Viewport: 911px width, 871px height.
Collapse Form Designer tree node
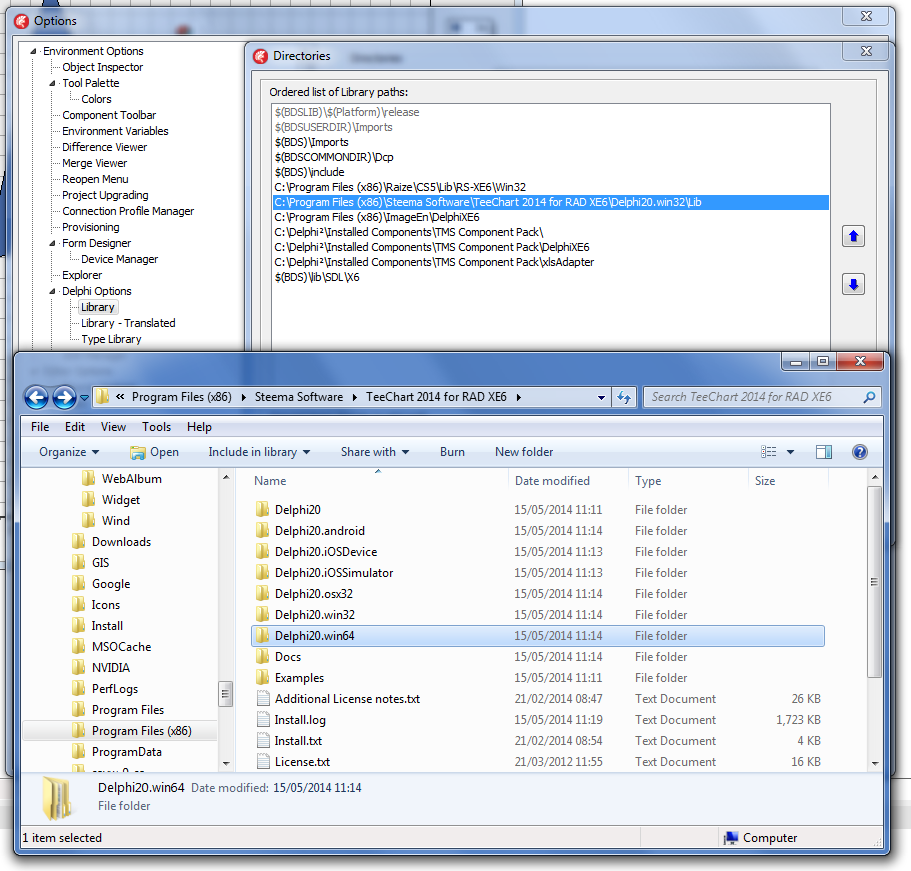pos(53,243)
